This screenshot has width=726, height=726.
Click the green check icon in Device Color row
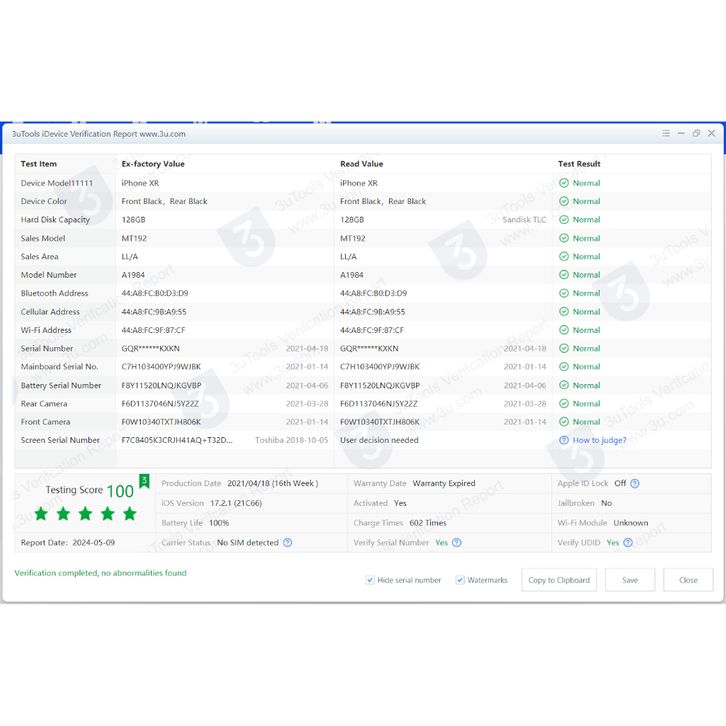coord(564,201)
